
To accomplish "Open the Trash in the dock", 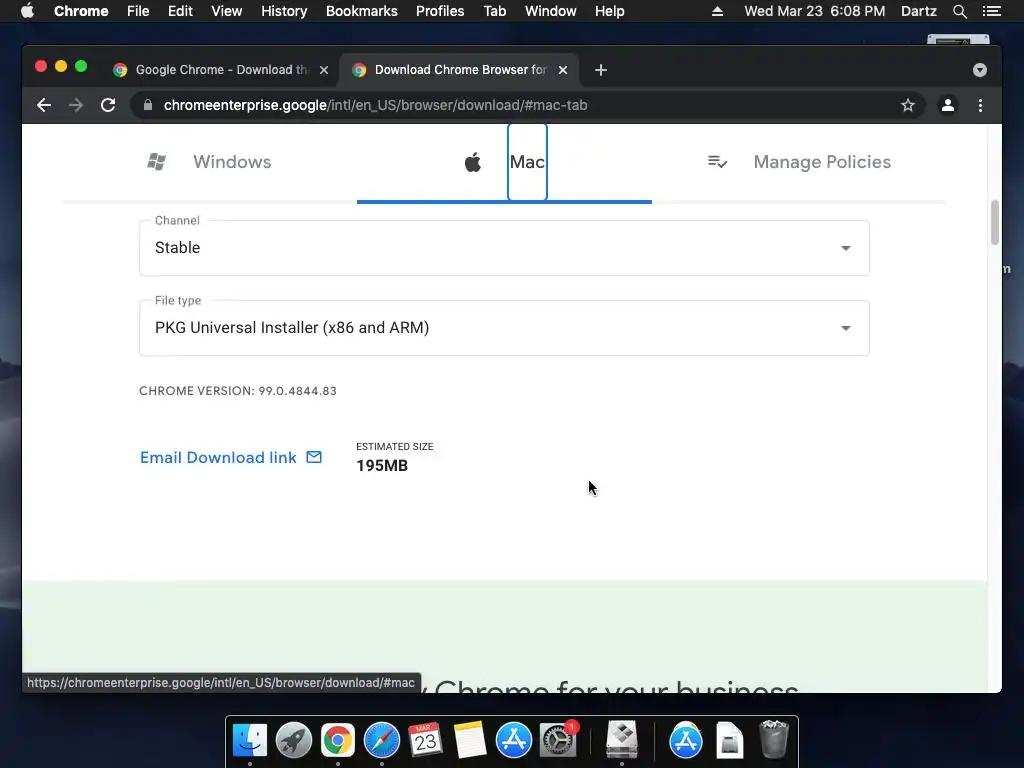I will click(774, 739).
